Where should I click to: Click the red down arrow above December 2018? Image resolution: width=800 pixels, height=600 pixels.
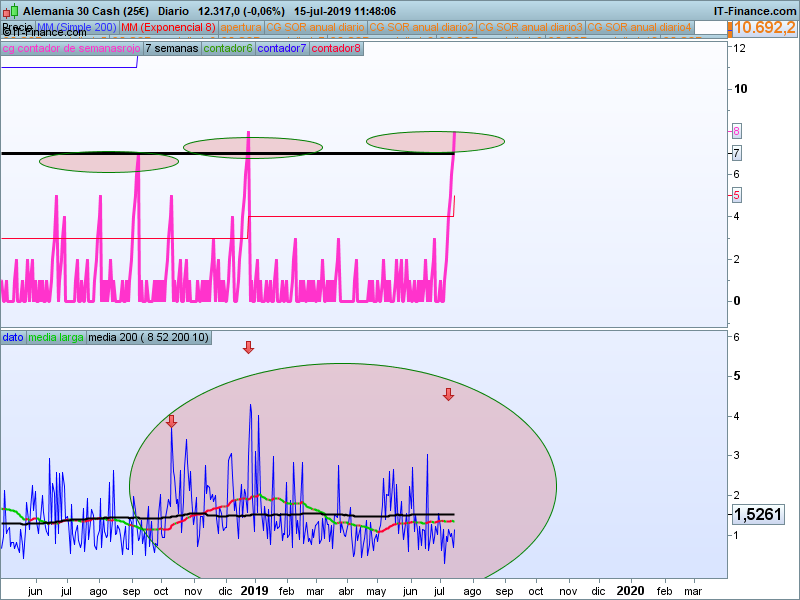pos(249,347)
